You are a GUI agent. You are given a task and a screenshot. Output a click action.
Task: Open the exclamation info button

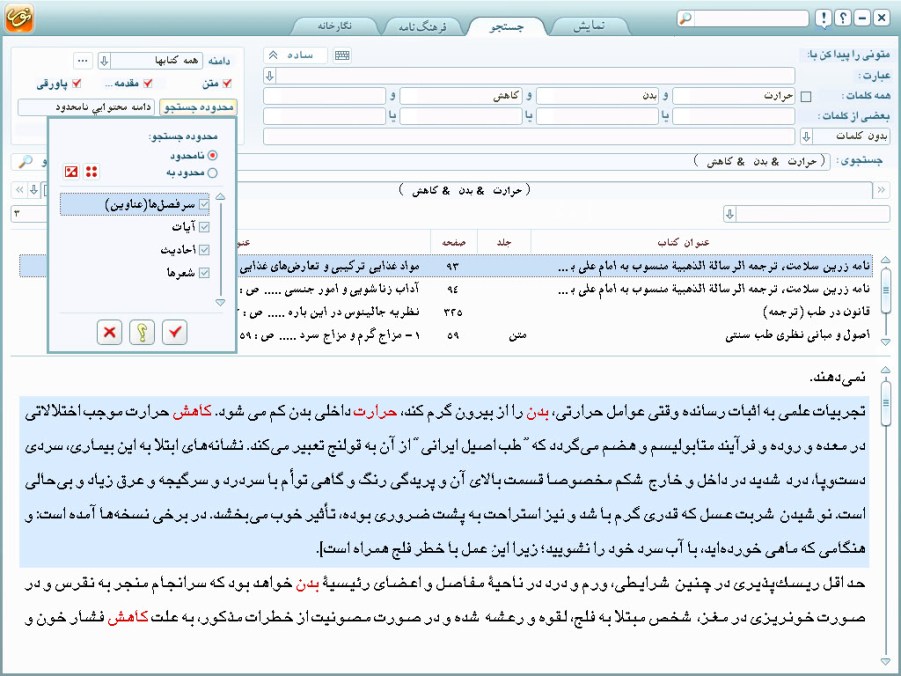(823, 18)
